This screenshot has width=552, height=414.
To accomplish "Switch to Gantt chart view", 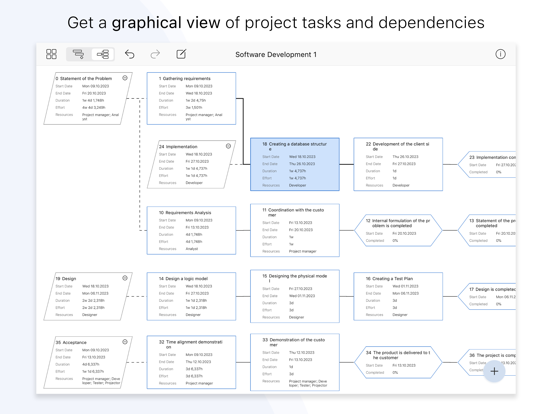I will (78, 54).
